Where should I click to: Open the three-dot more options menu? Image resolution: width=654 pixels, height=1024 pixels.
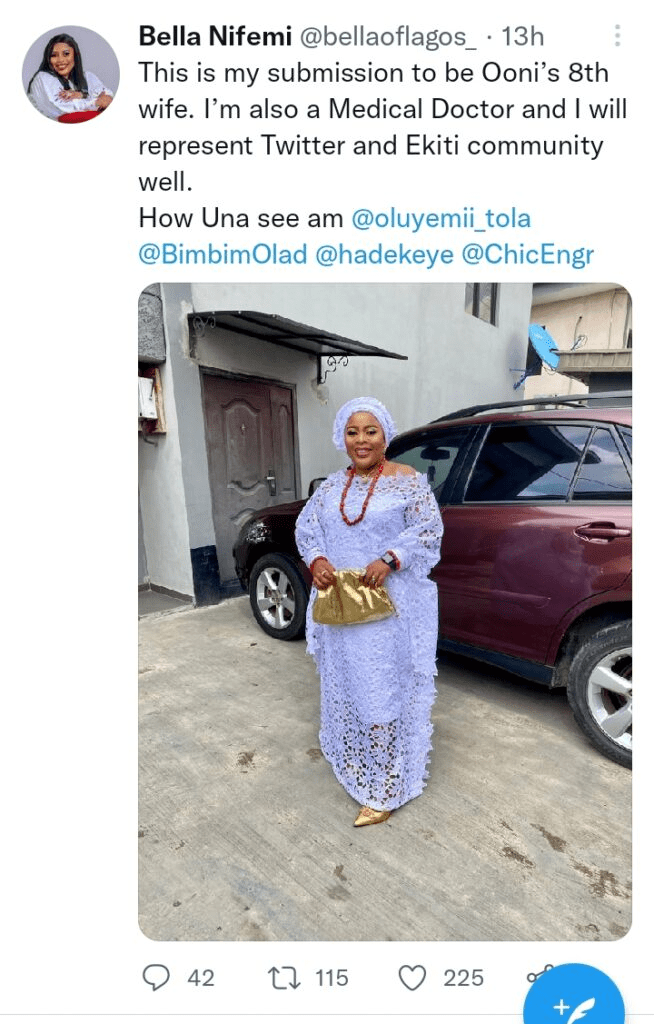[618, 37]
